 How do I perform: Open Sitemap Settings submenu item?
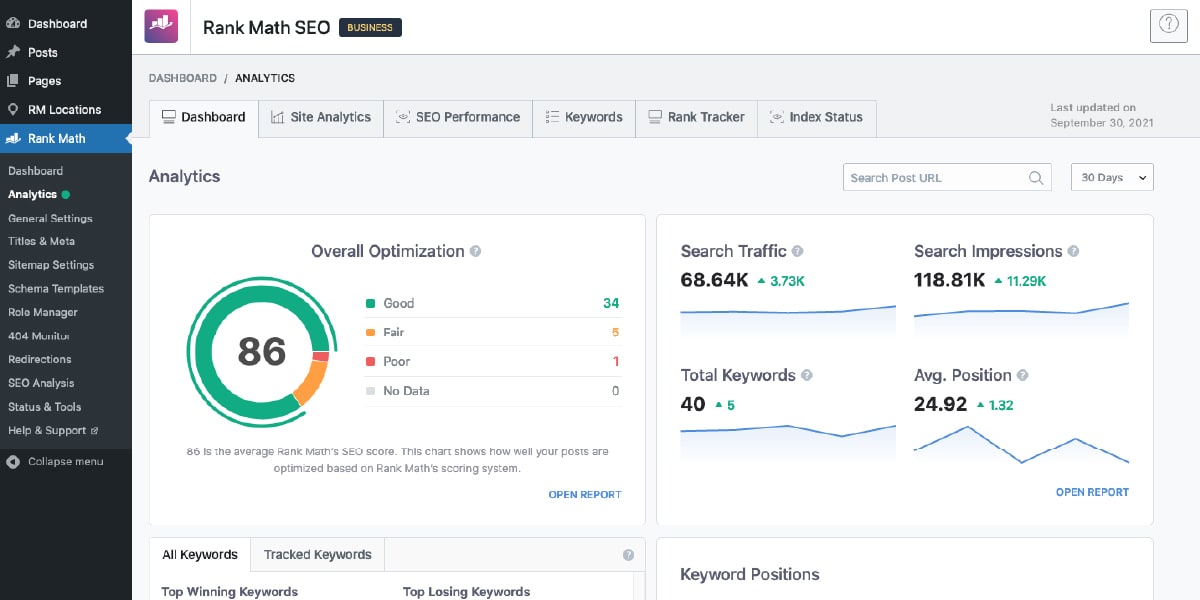[51, 265]
